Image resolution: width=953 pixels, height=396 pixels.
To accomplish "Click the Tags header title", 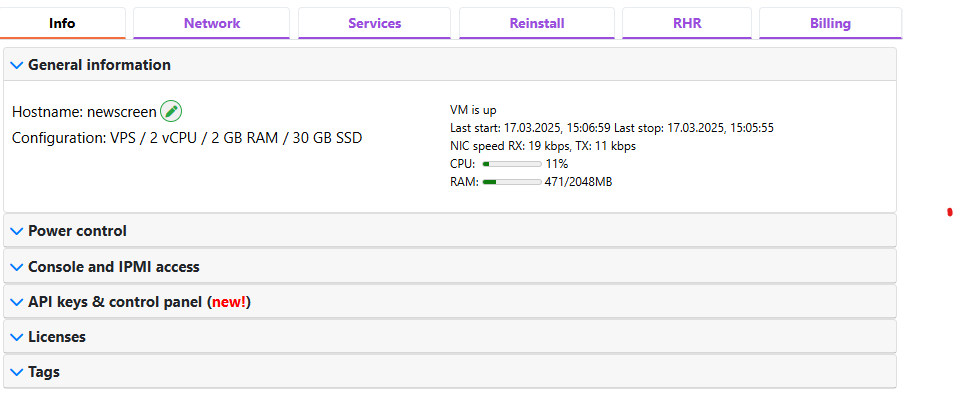I will pyautogui.click(x=44, y=372).
